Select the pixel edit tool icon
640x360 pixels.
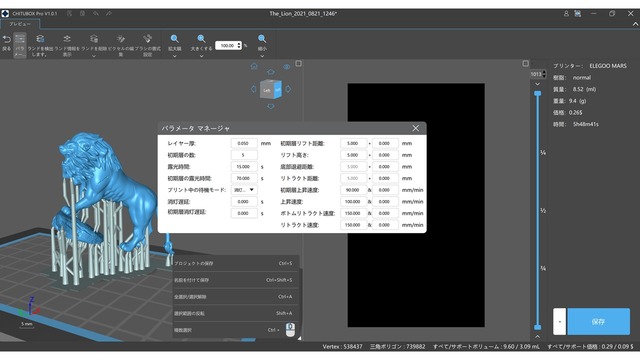(121, 39)
